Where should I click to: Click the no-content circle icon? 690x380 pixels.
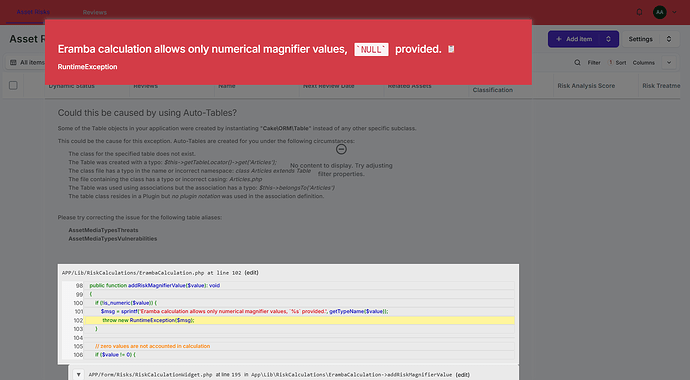pos(341,150)
